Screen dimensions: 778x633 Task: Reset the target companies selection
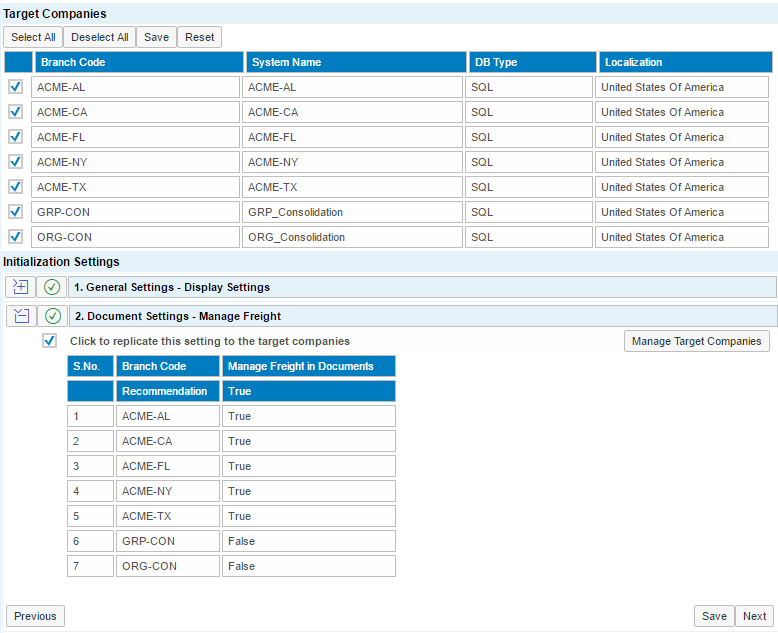[x=199, y=37]
